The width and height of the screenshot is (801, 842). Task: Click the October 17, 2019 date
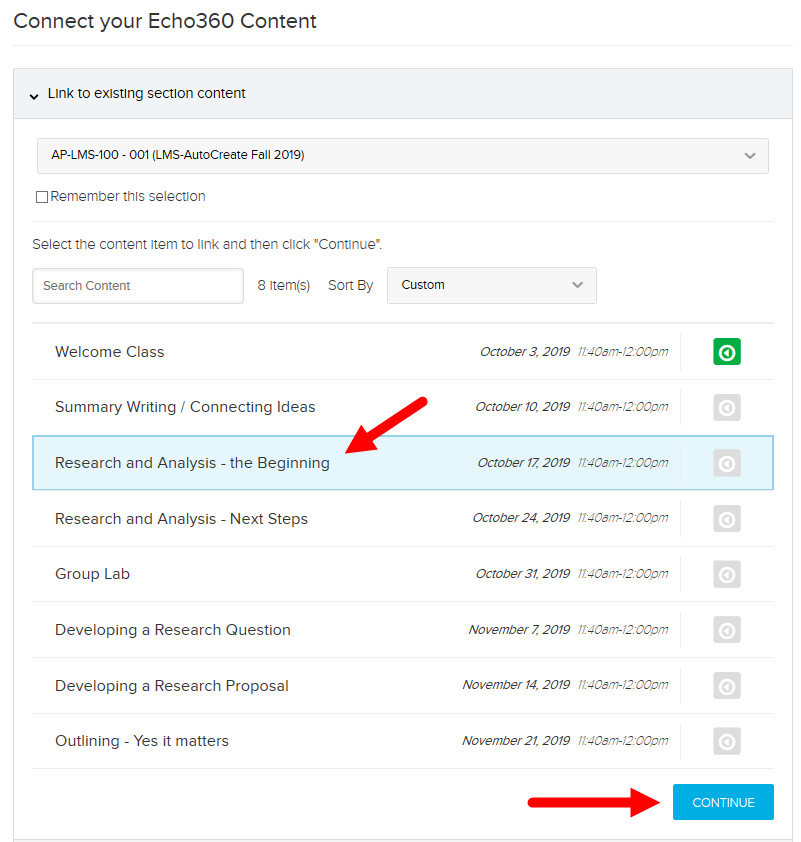pos(523,463)
